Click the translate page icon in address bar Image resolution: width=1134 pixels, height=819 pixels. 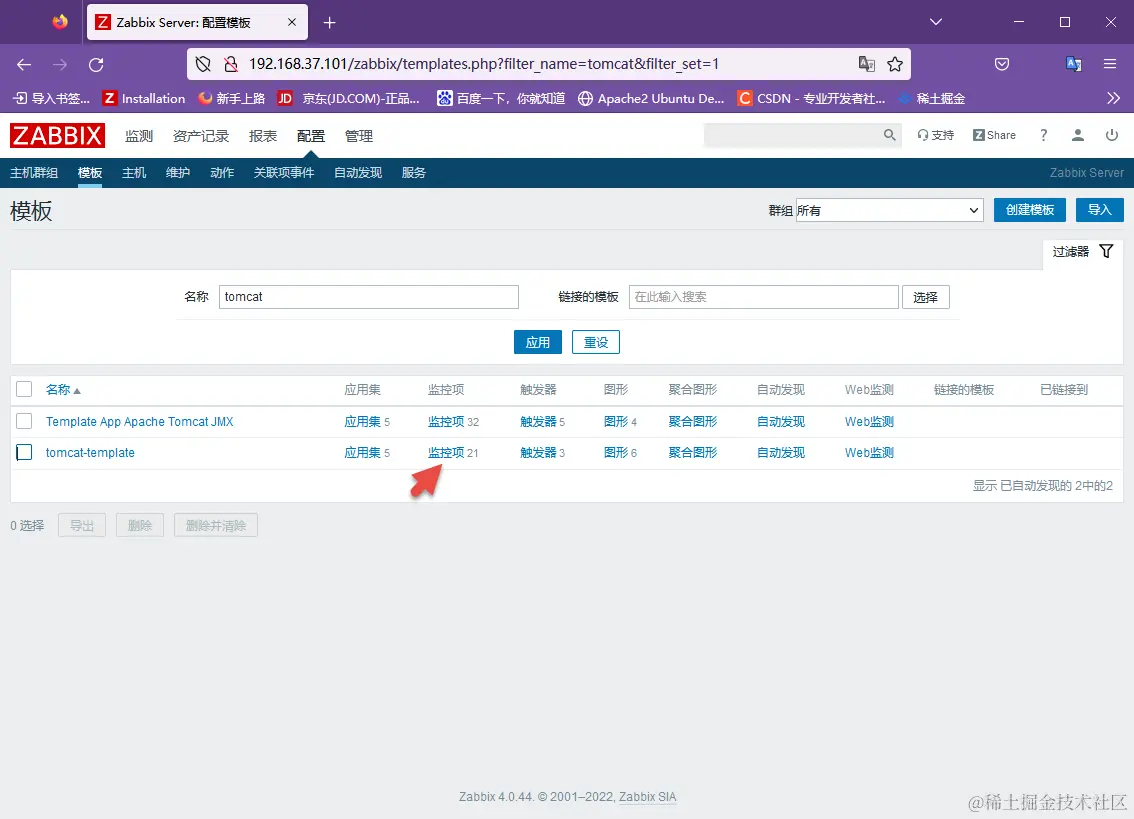click(866, 64)
